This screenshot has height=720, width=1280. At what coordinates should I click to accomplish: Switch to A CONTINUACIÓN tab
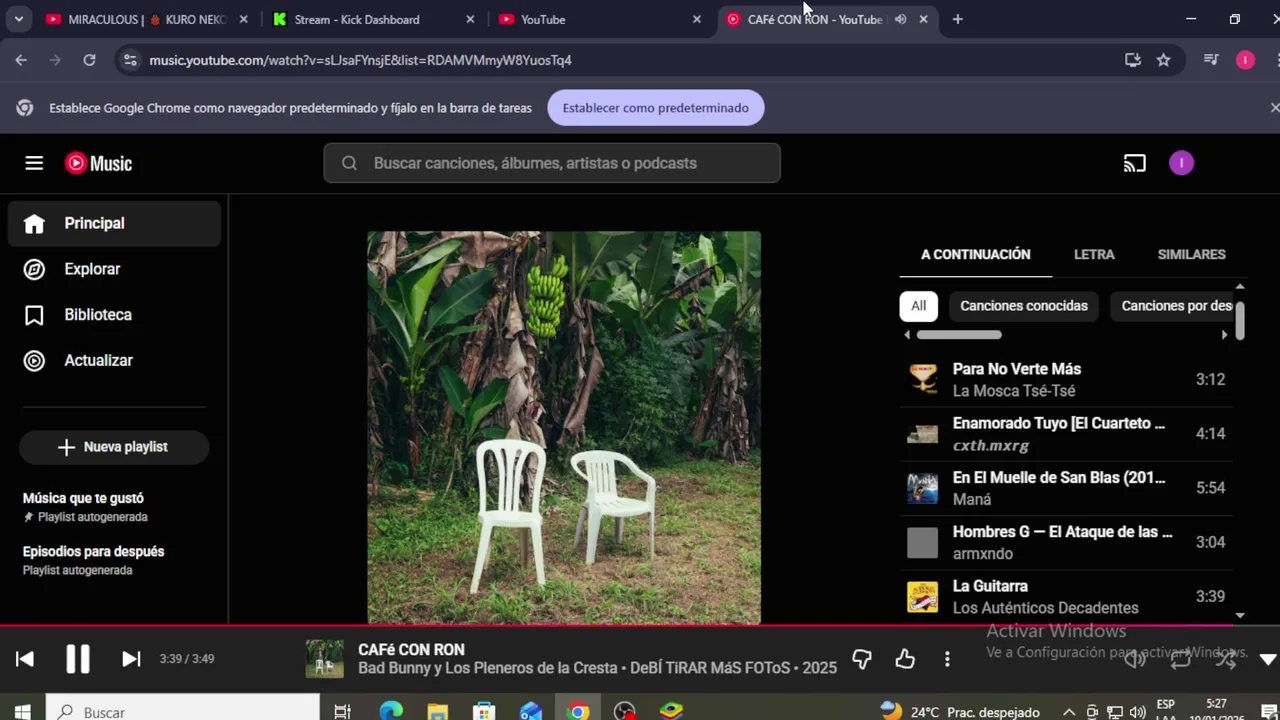[x=975, y=254]
